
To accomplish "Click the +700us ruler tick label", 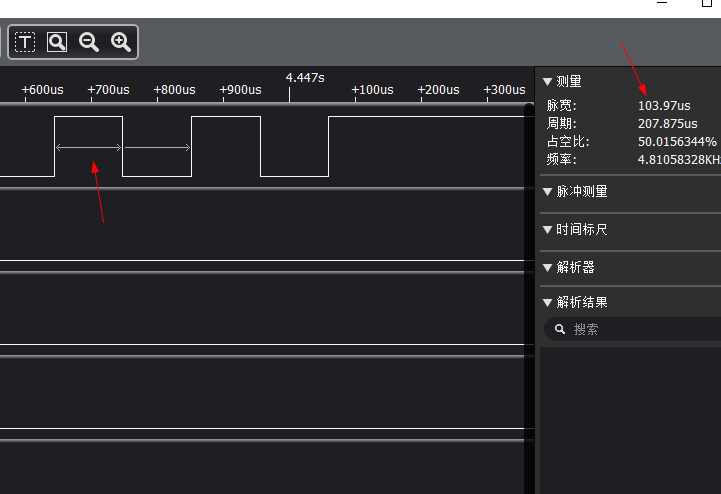I will (109, 90).
